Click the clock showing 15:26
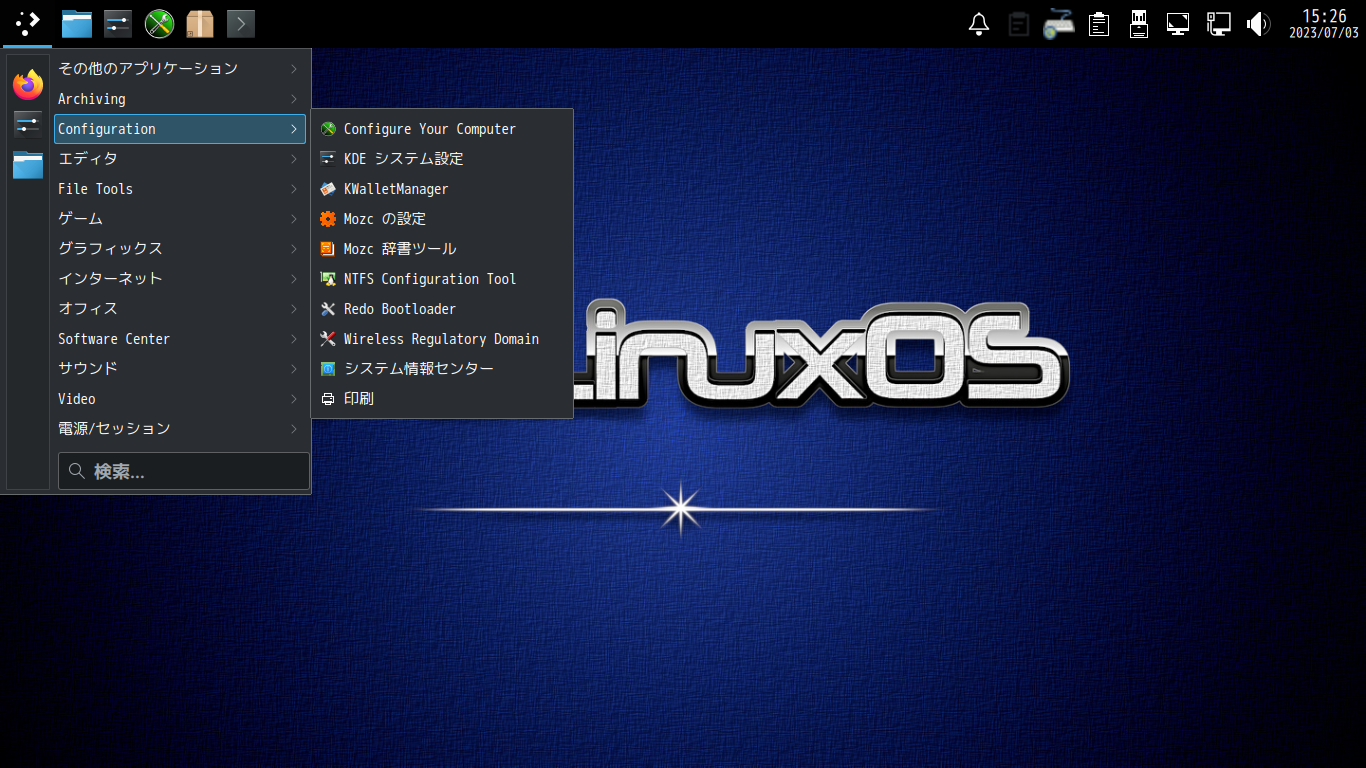 click(x=1324, y=24)
